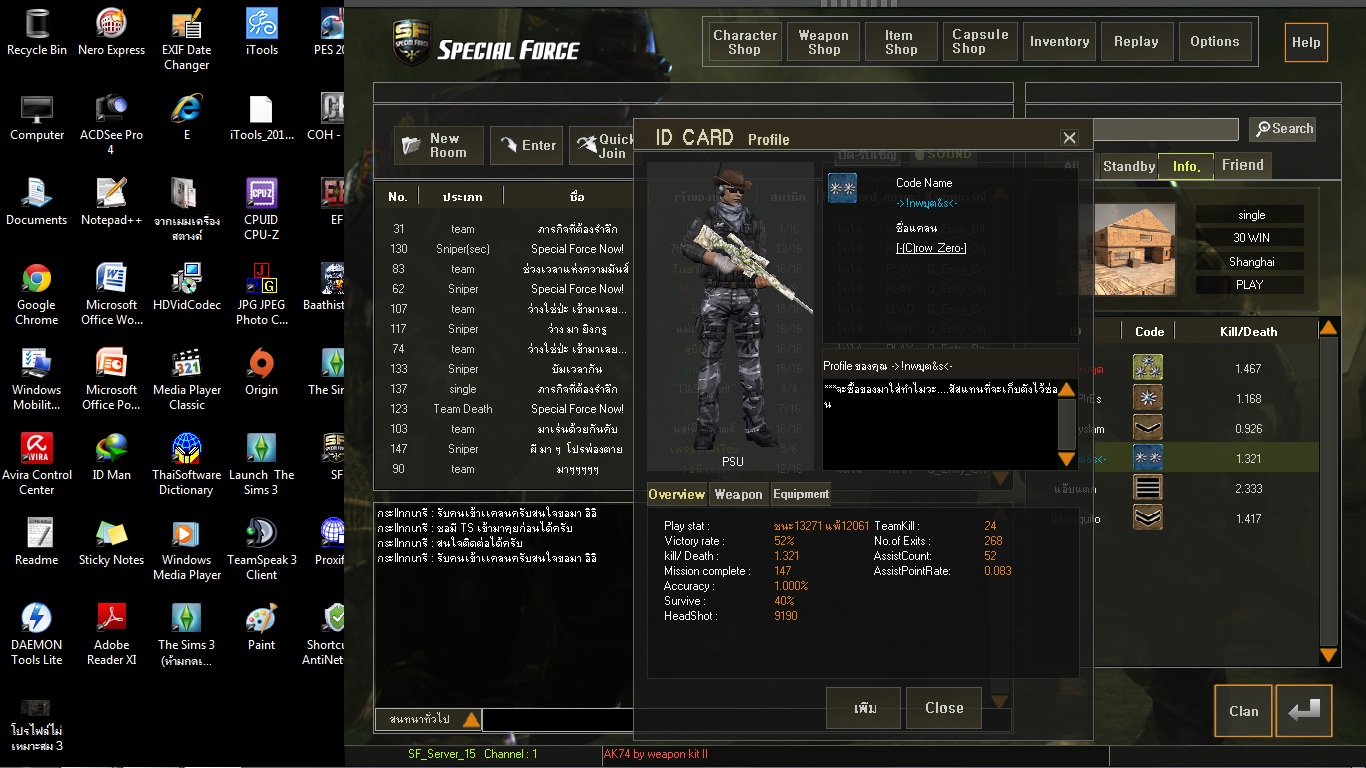Switch to the Standby tab
The width and height of the screenshot is (1366, 768).
pyautogui.click(x=1129, y=166)
